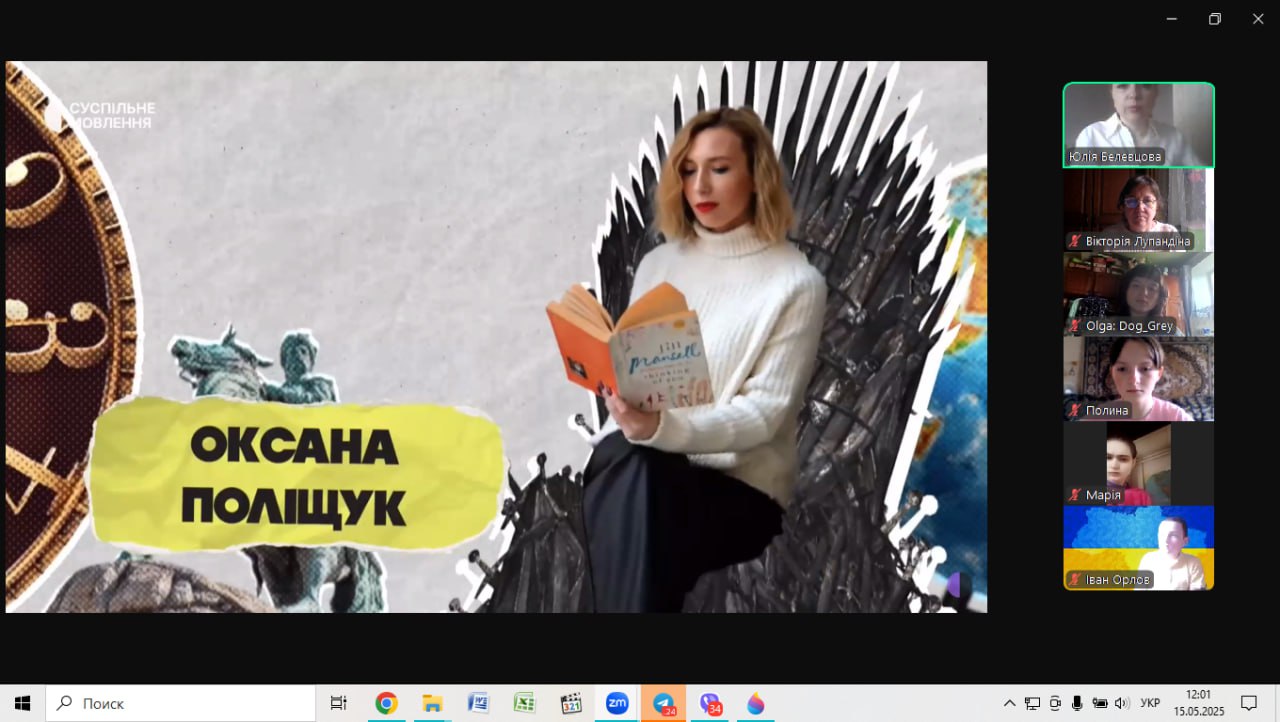Select Полина's video thumbnail
The width and height of the screenshot is (1280, 722).
click(x=1139, y=379)
